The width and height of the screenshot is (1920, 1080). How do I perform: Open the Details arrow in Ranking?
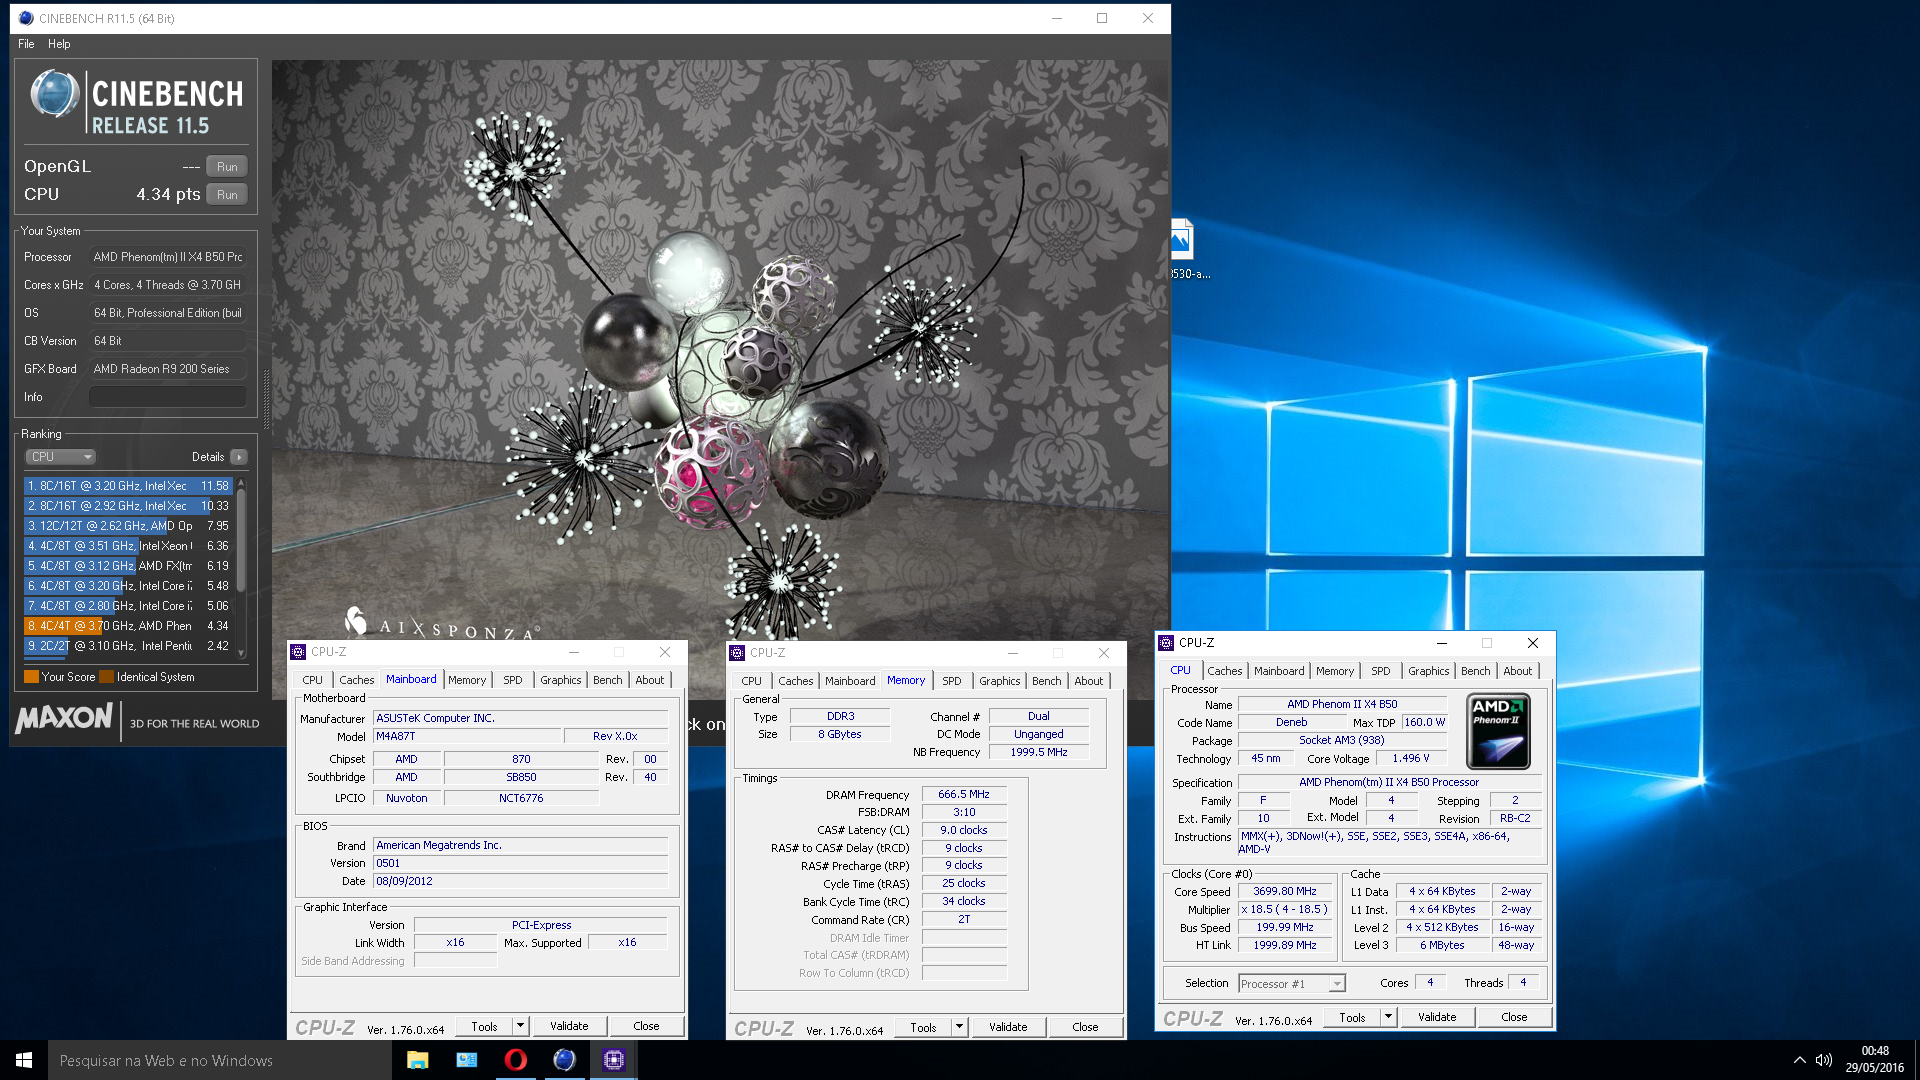pyautogui.click(x=239, y=457)
